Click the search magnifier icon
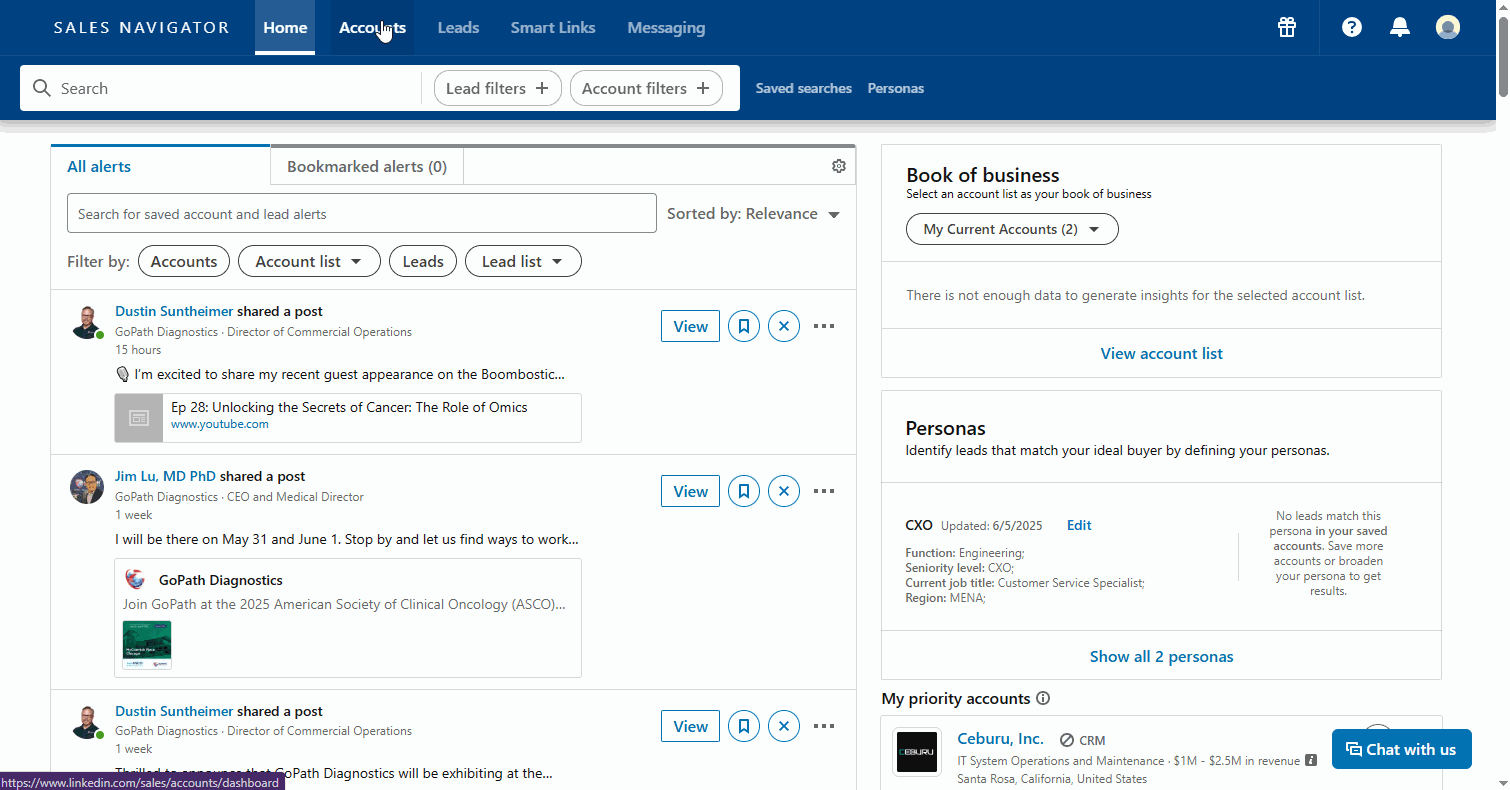Screen dimensions: 1510x790 (41, 88)
